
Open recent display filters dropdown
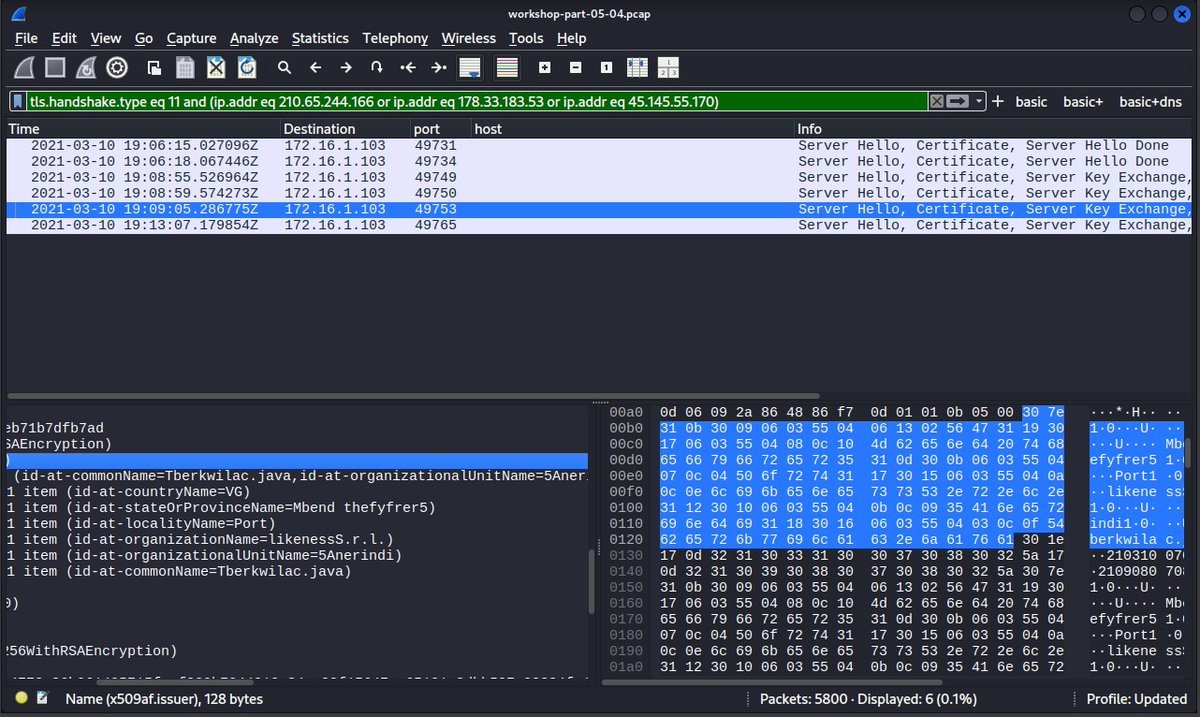980,101
